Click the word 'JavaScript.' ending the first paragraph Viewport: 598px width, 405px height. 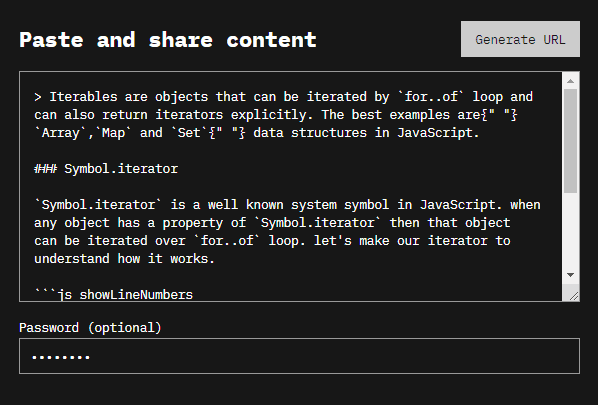tap(438, 133)
